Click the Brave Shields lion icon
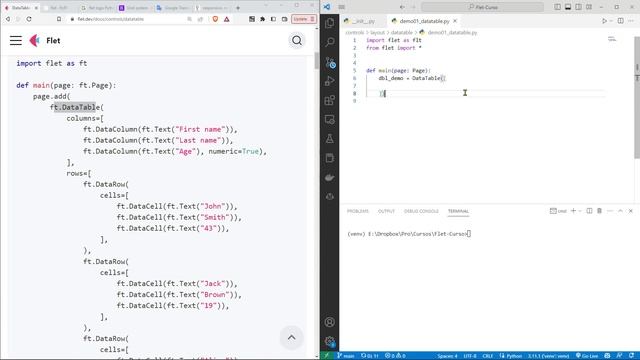The height and width of the screenshot is (360, 640). pos(215,19)
